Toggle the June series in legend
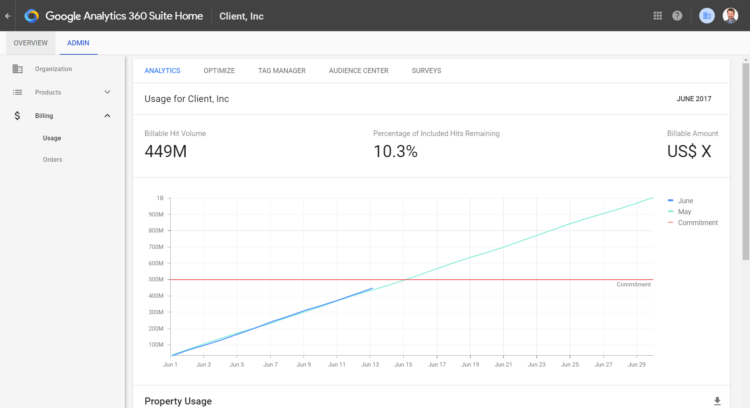Screen dimensions: 750x408 [680, 201]
